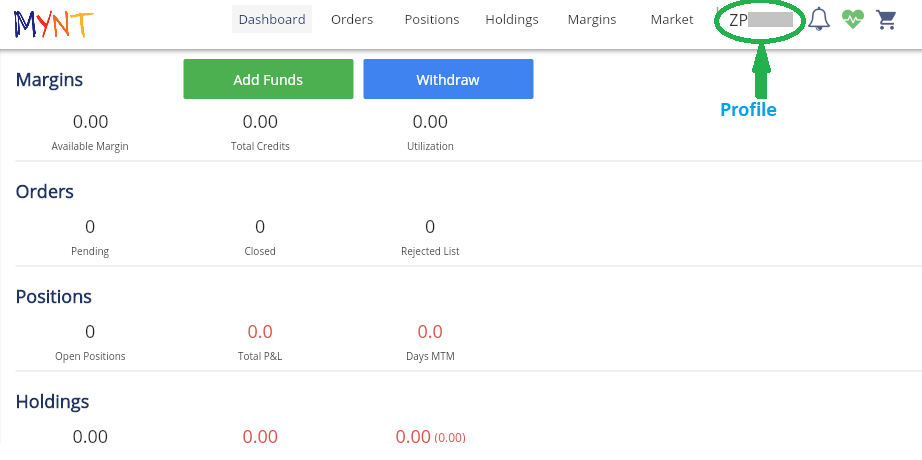The height and width of the screenshot is (460, 922).
Task: Go to Orders in the top navigation
Action: (352, 19)
